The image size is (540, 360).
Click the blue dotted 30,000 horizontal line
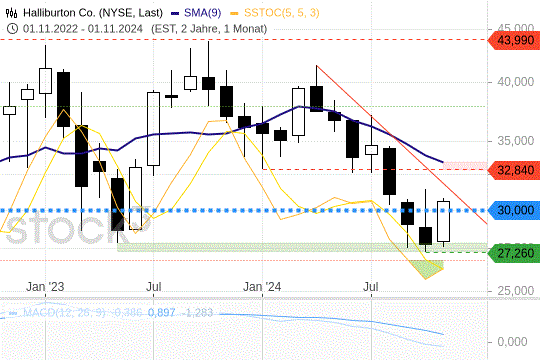tap(243, 210)
